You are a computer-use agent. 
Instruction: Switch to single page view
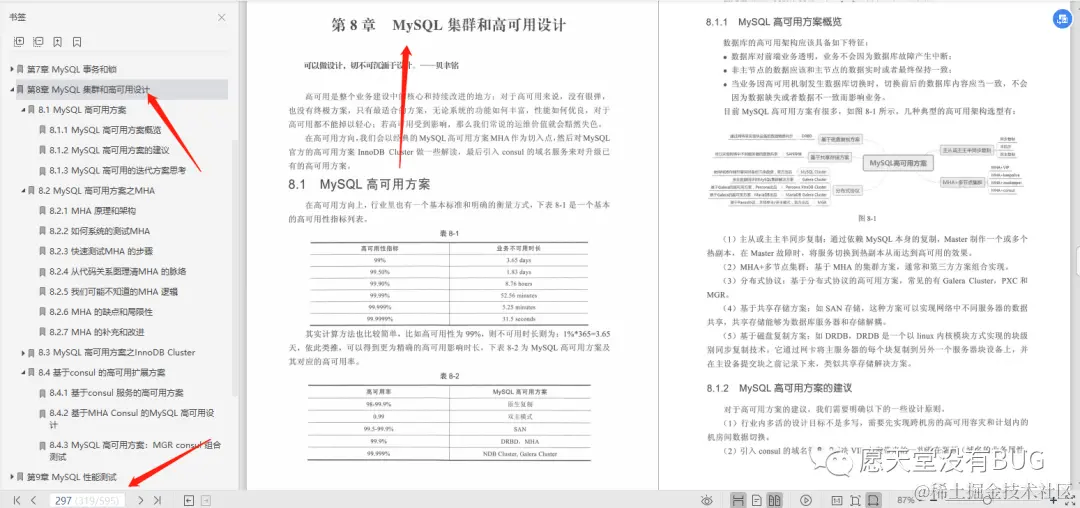(x=757, y=500)
